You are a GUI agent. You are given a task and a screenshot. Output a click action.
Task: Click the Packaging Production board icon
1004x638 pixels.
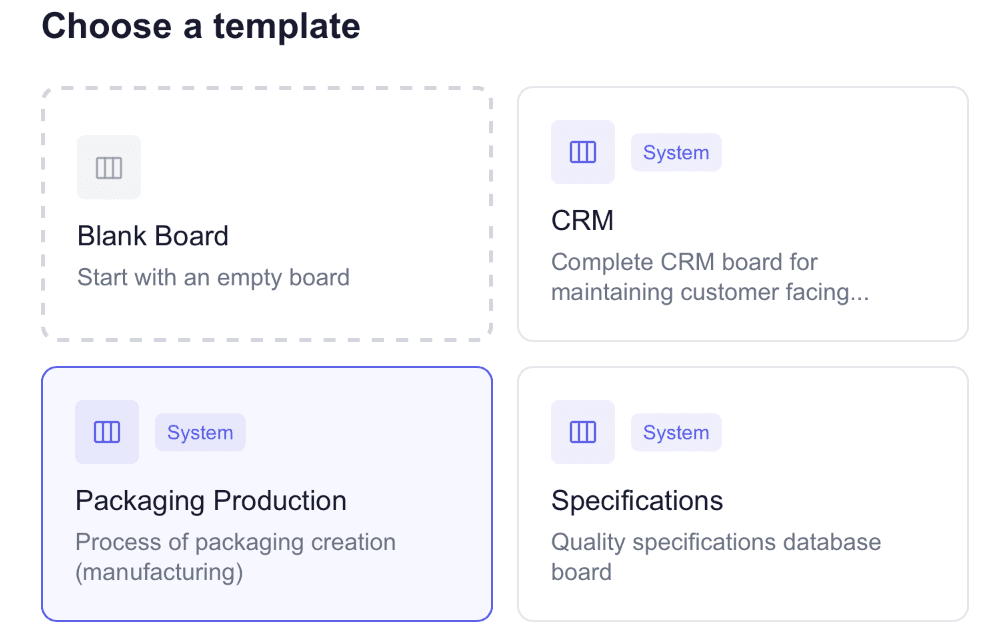(x=107, y=432)
